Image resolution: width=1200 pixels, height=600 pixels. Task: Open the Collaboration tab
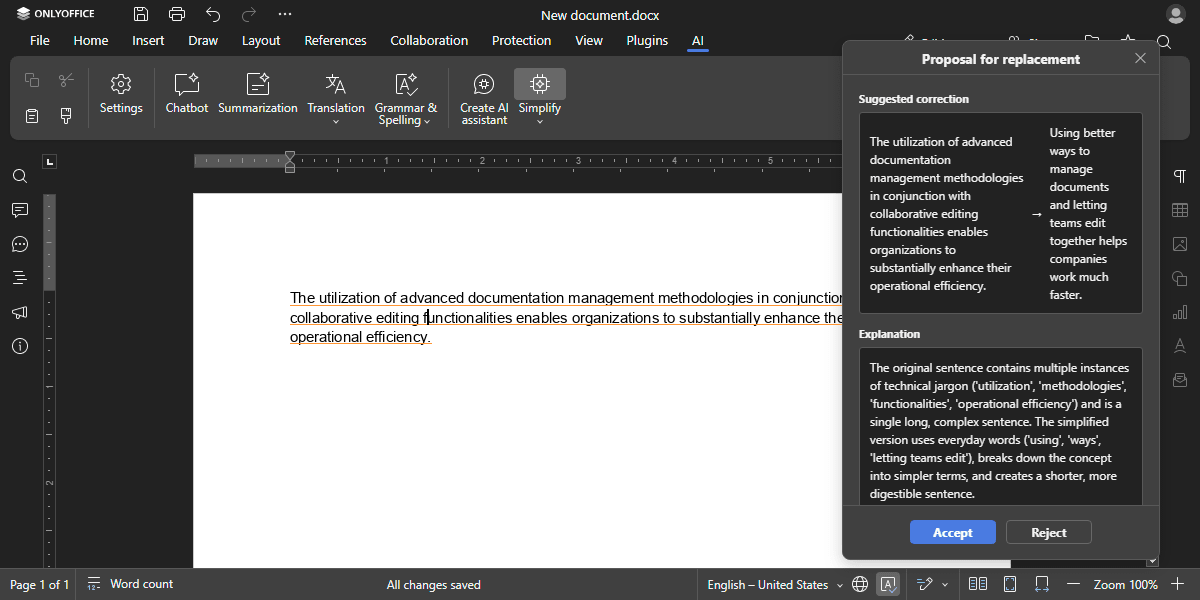click(429, 41)
